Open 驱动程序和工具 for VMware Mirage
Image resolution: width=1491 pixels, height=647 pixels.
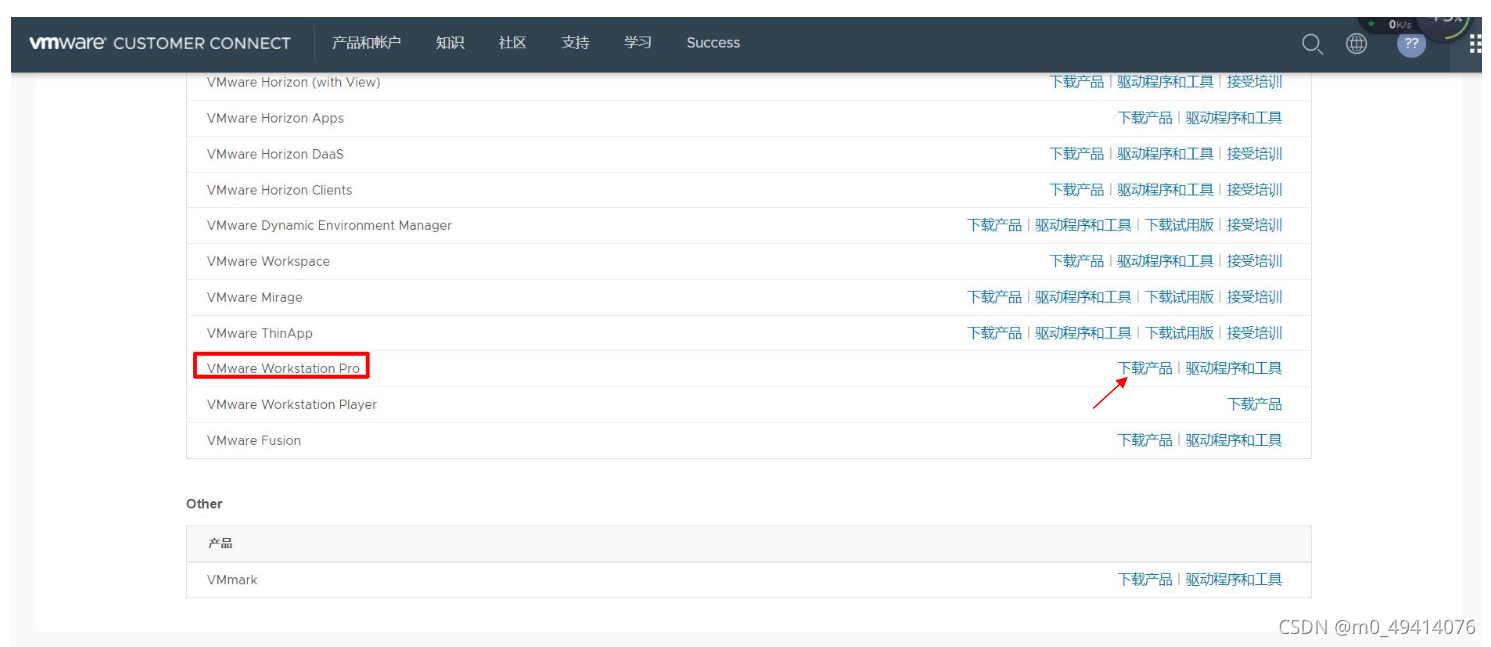tap(1084, 297)
